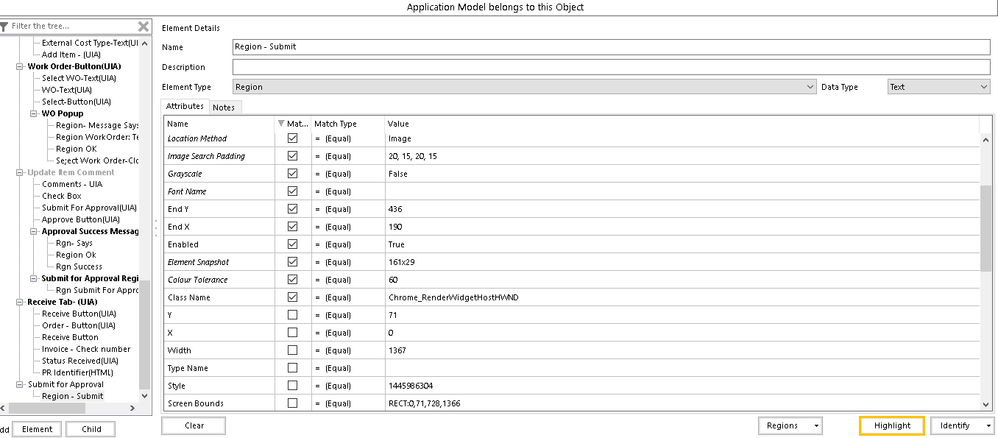
Task: Sort attributes by the Name column header
Action: [219, 124]
